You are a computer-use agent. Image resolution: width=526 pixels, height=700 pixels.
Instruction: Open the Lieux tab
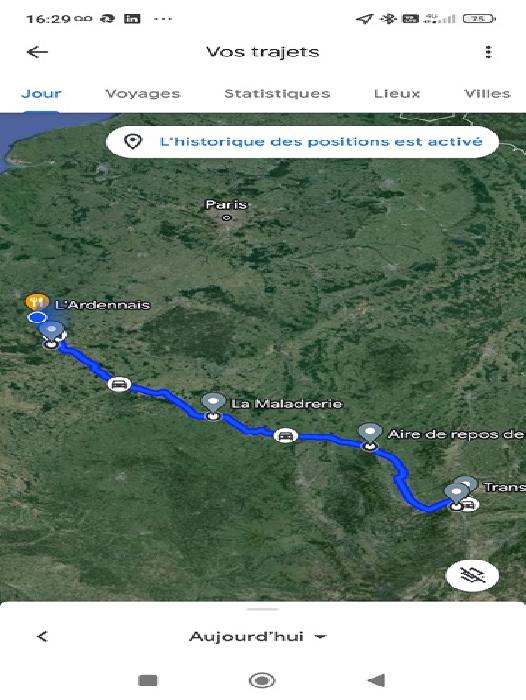[397, 94]
